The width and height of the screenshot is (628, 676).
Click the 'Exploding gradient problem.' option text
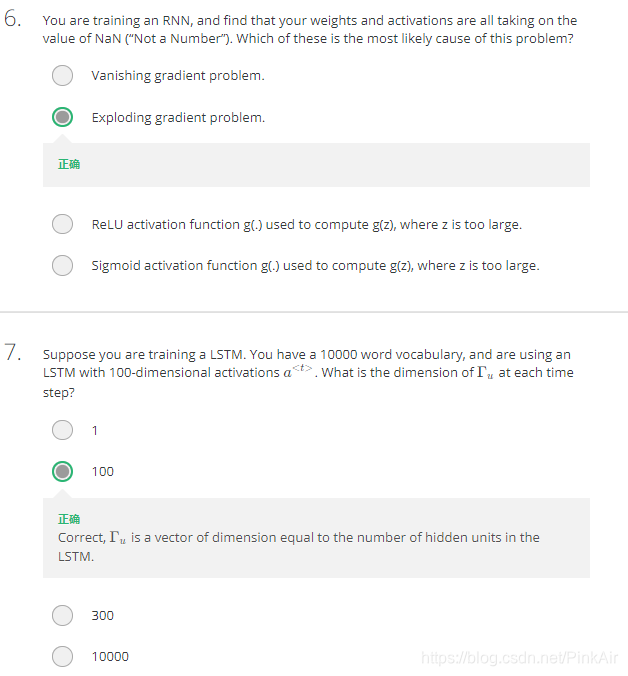click(178, 118)
